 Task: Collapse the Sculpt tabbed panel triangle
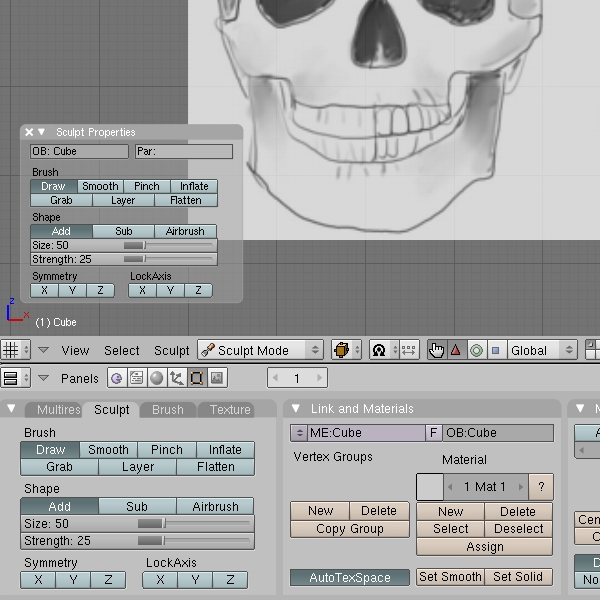(11, 409)
